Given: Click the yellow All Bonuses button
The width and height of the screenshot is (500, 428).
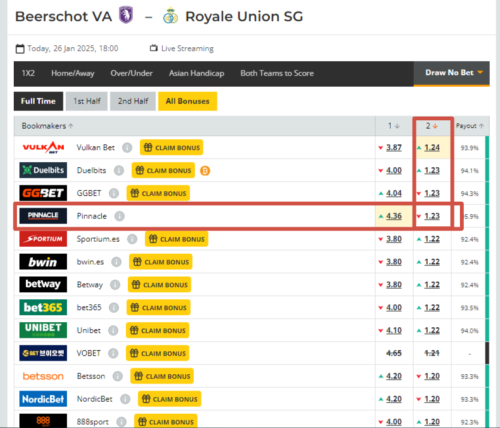Looking at the screenshot, I should [187, 101].
